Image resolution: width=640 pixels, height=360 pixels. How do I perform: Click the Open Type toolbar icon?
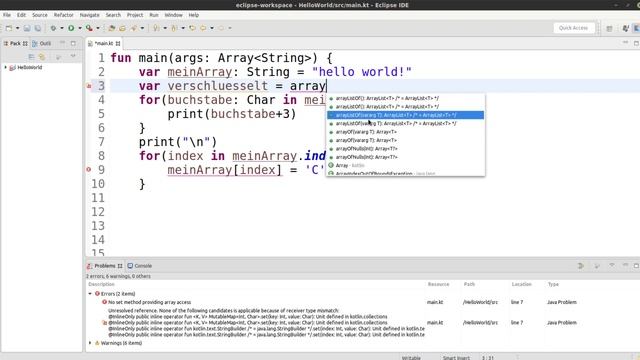click(x=122, y=28)
